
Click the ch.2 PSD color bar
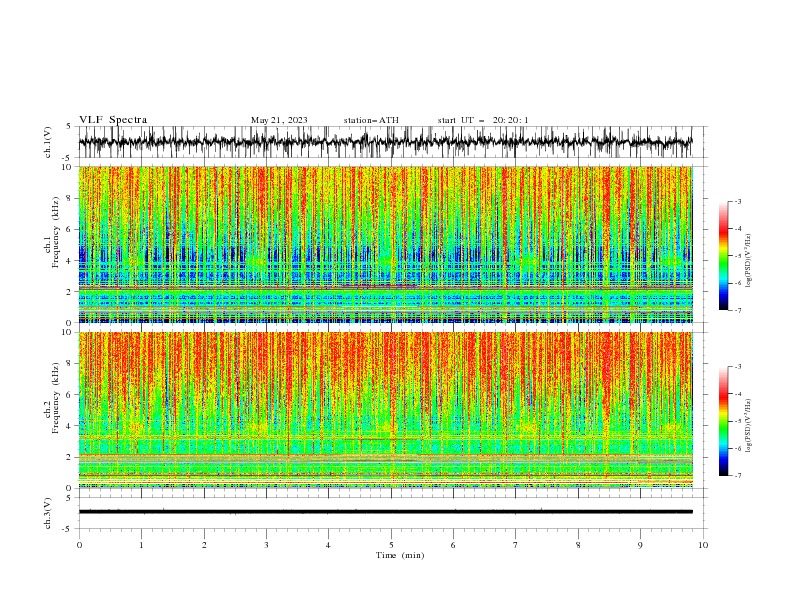click(x=723, y=421)
